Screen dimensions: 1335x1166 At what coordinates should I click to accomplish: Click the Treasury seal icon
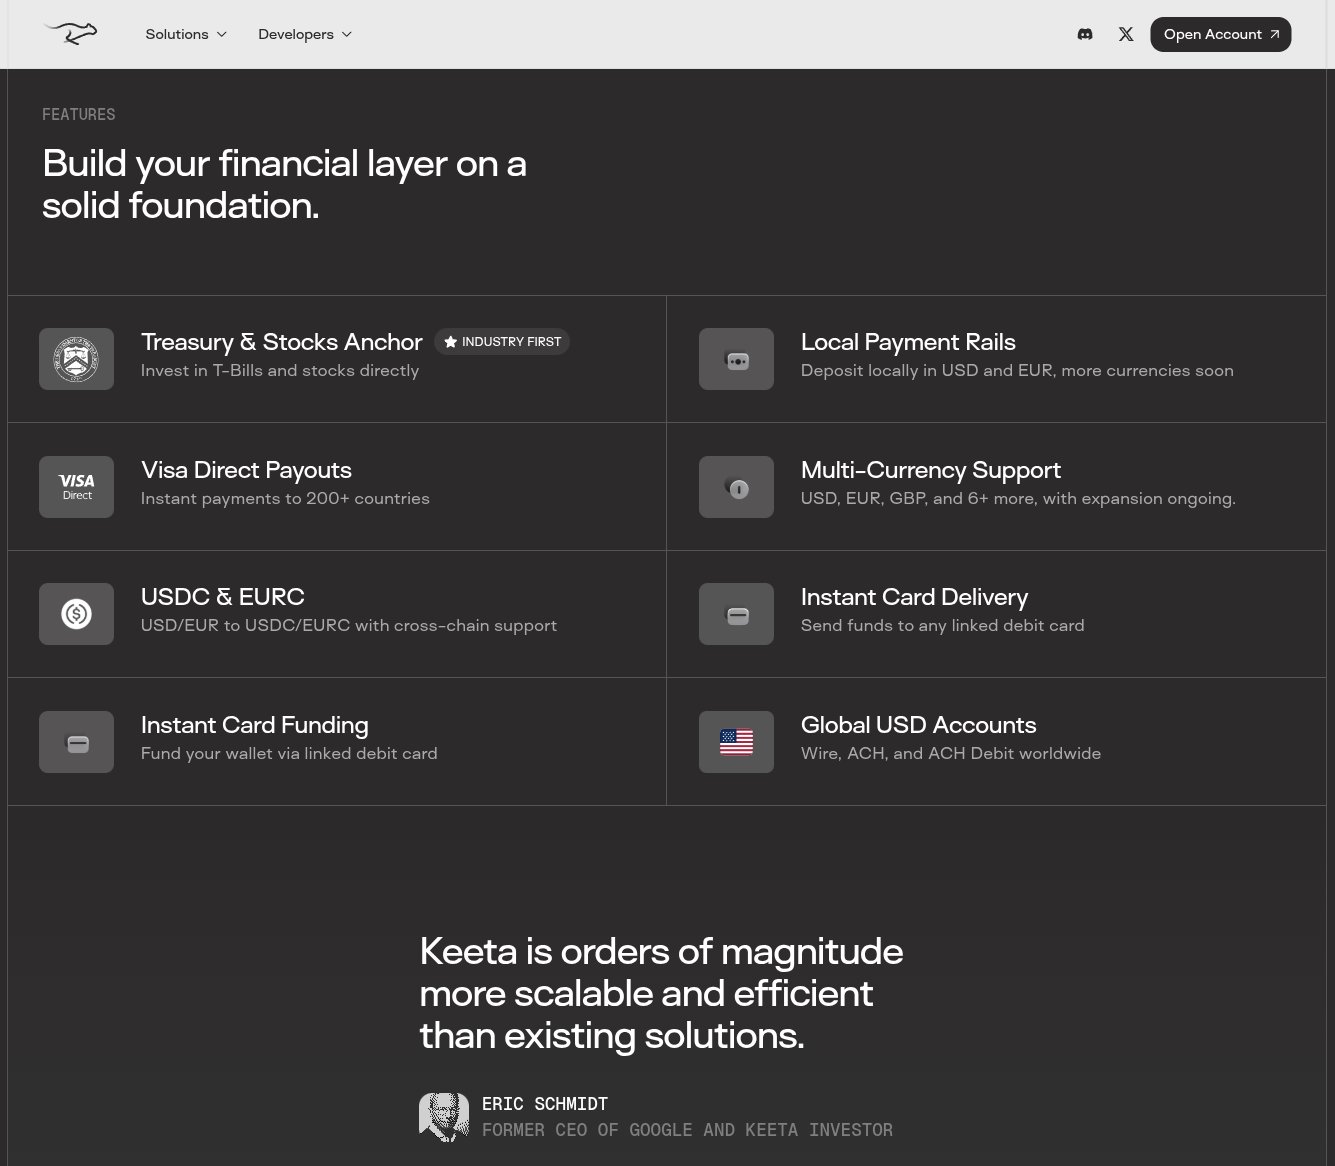[76, 359]
